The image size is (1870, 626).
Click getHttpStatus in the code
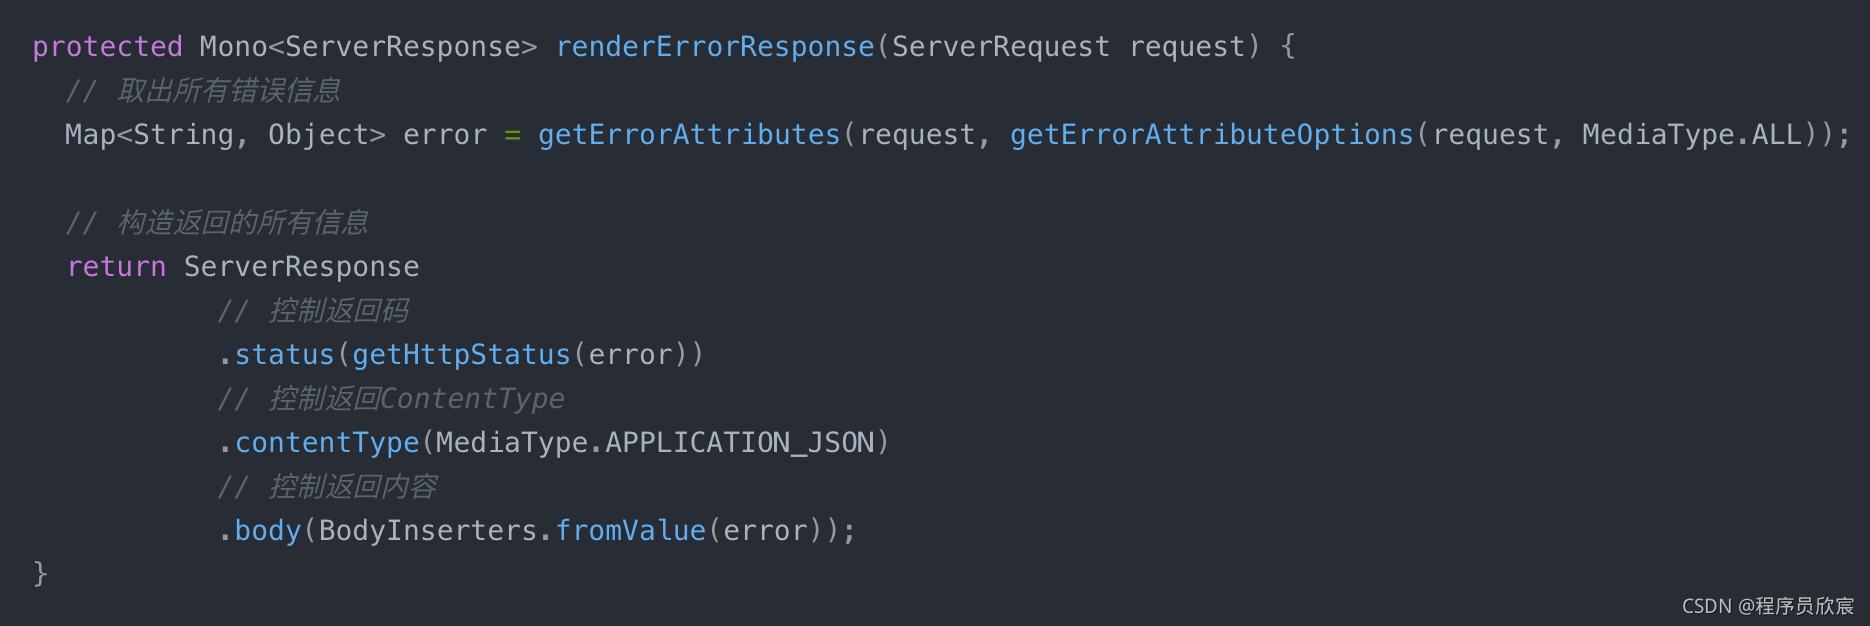461,355
